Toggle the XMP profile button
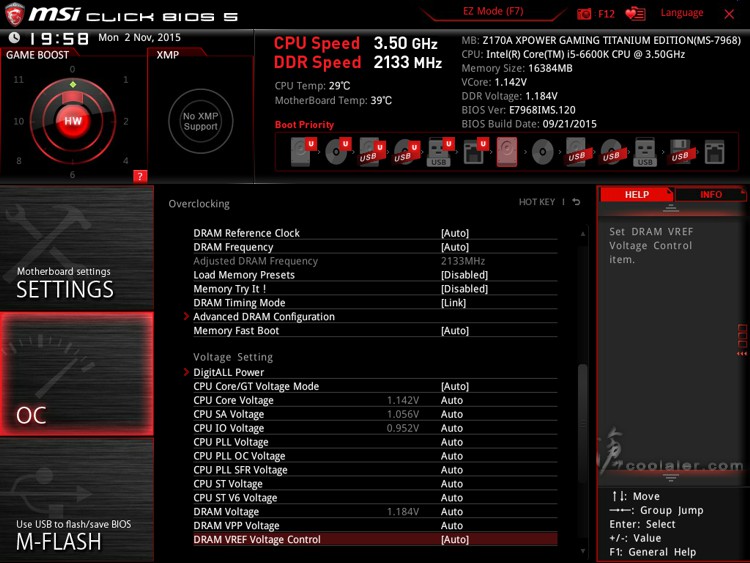This screenshot has width=750, height=563. point(200,121)
